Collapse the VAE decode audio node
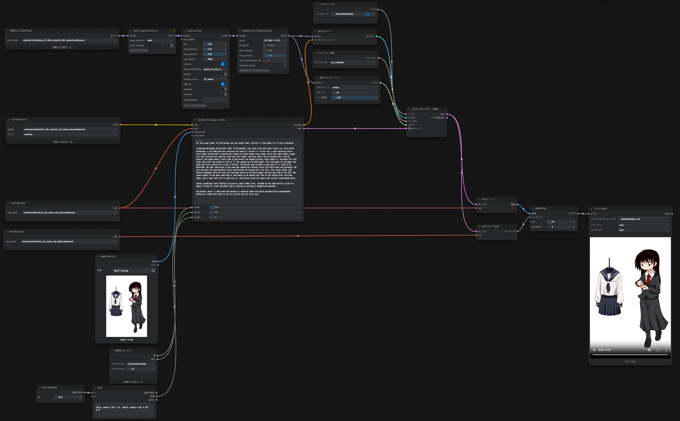 pyautogui.click(x=479, y=226)
